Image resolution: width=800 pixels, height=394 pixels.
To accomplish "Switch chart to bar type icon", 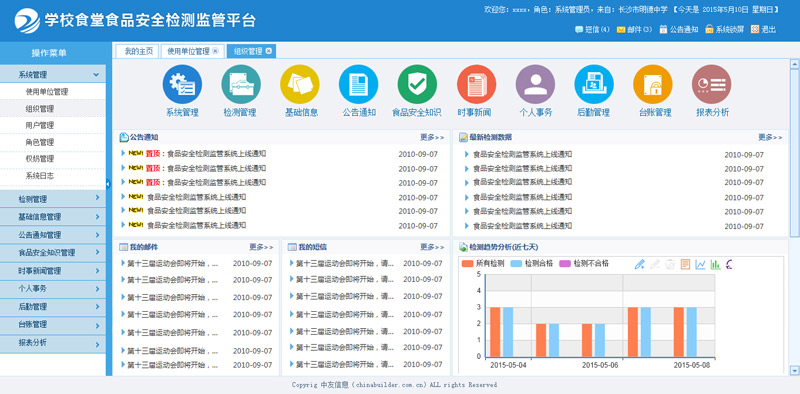I will click(x=715, y=264).
